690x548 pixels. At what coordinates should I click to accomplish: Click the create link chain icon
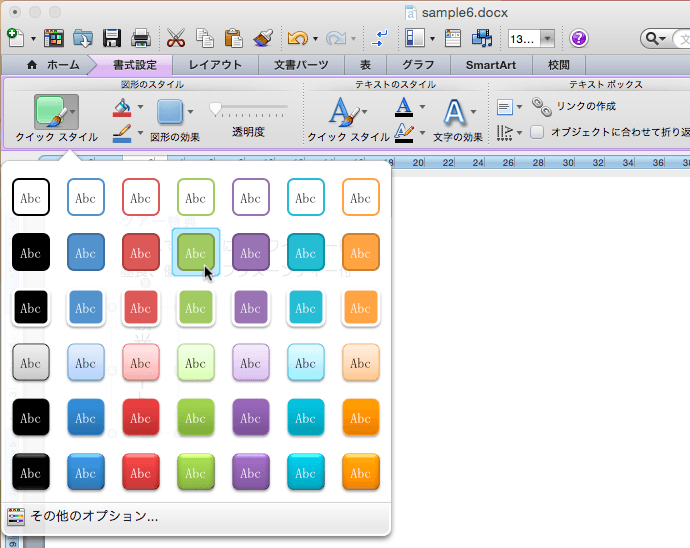tap(542, 107)
